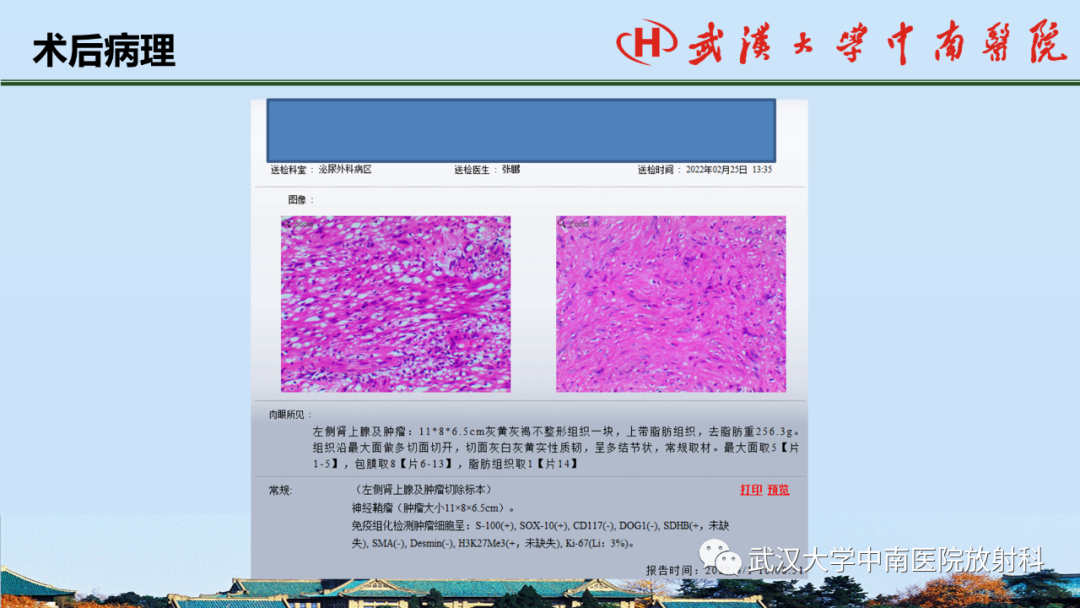1080x608 pixels.
Task: Open the right pathology microscope image
Action: [671, 304]
